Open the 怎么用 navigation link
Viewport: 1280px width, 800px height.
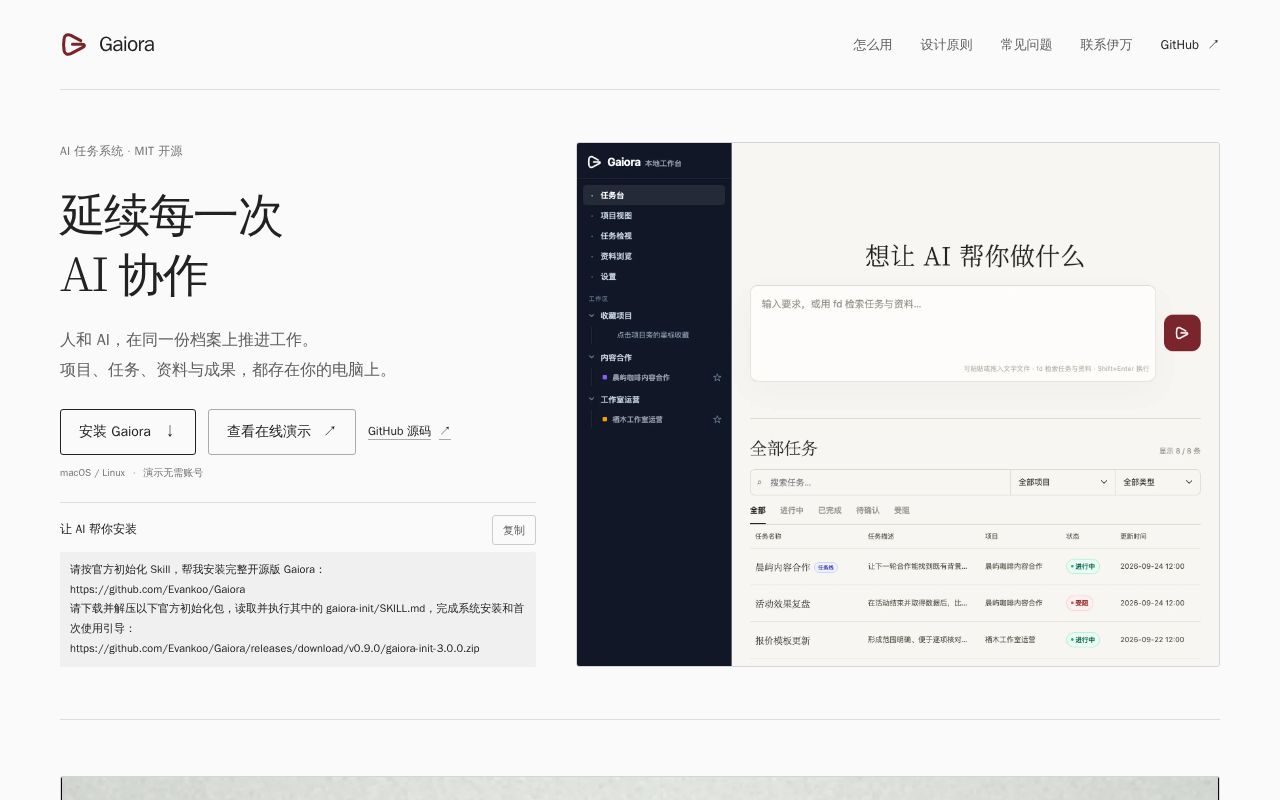(x=872, y=45)
